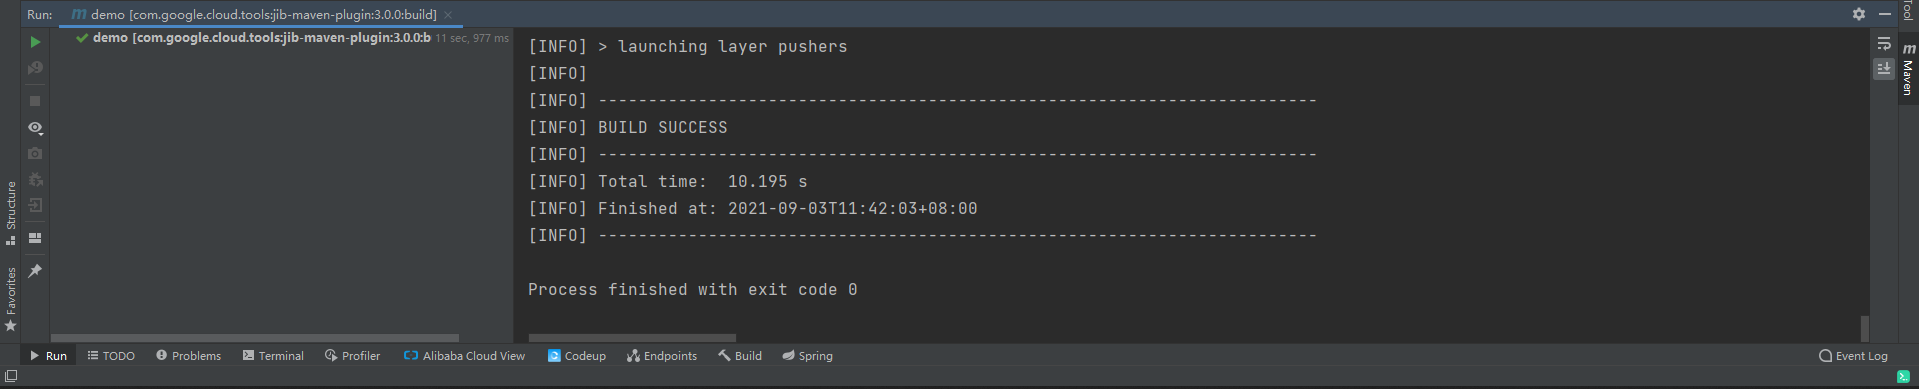This screenshot has width=1919, height=389.
Task: Toggle soft-wrap in console output
Action: point(1884,44)
